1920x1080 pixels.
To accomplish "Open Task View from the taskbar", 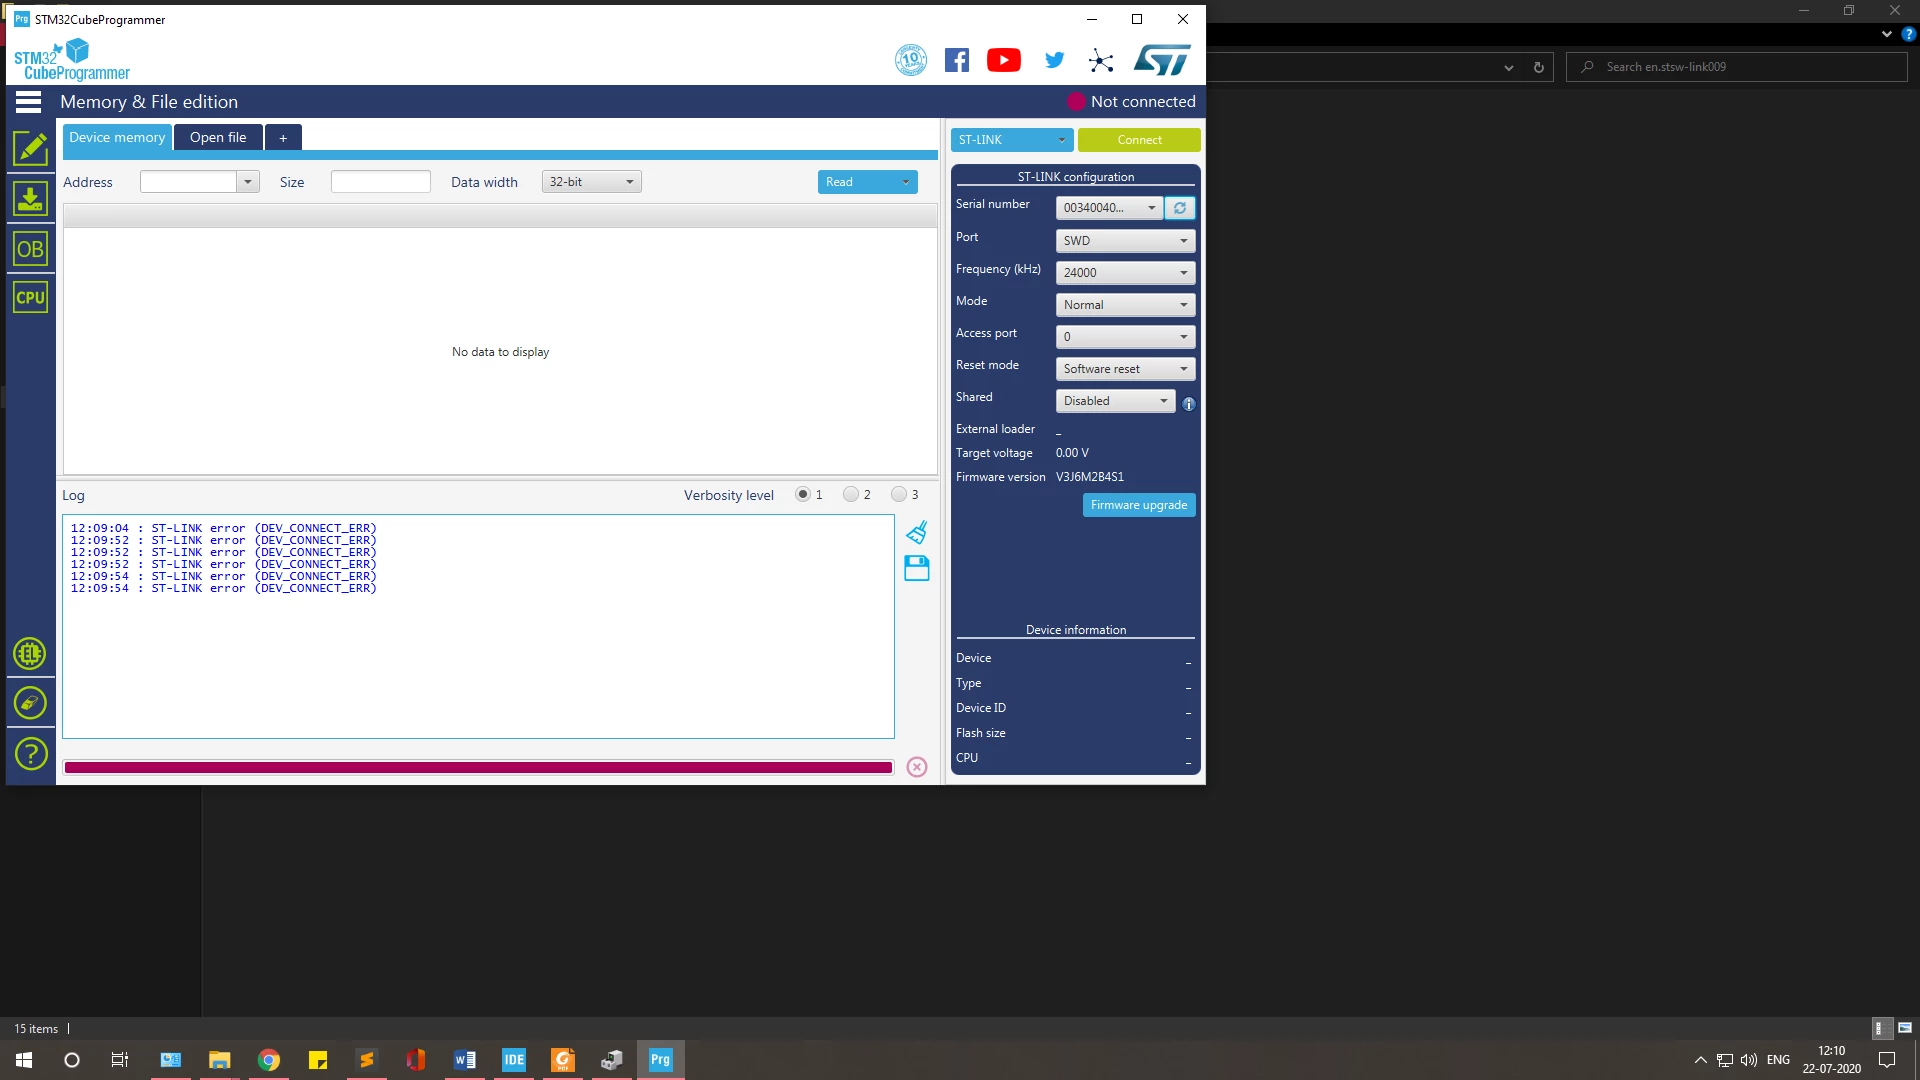I will tap(119, 1060).
